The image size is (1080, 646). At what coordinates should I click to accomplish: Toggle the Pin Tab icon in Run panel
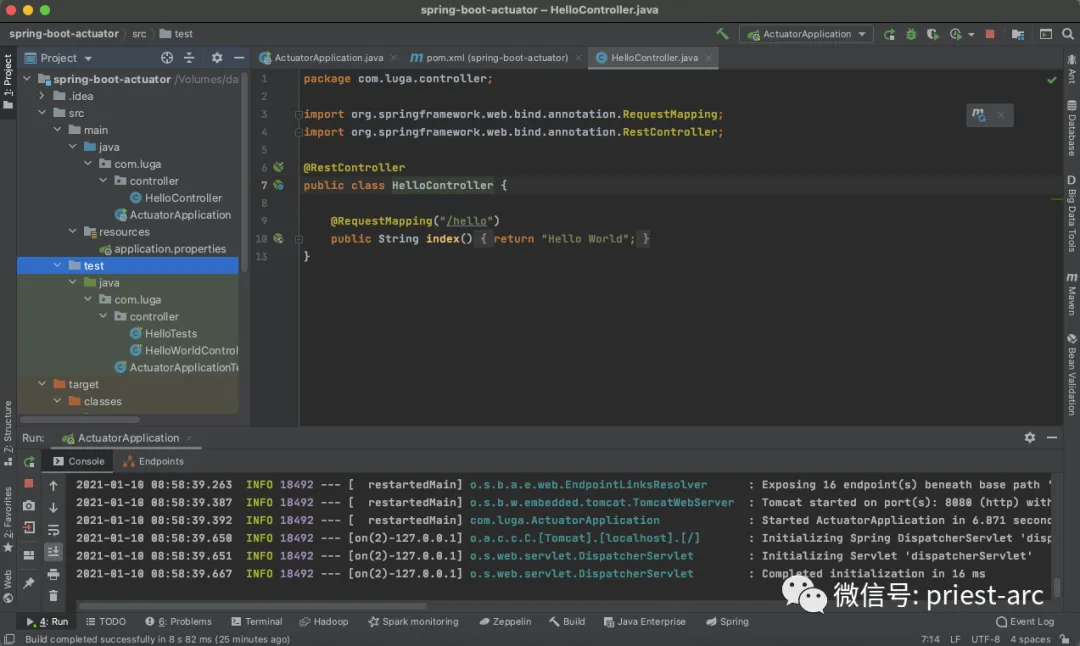point(29,582)
